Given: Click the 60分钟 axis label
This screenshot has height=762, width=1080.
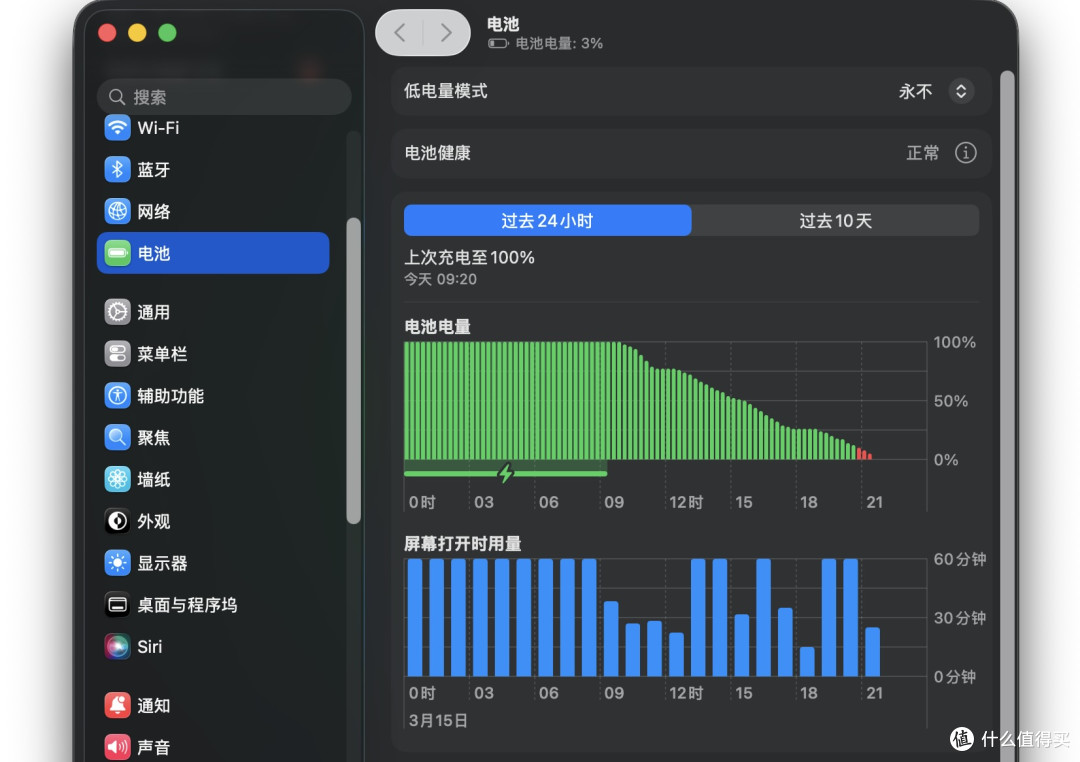Looking at the screenshot, I should click(959, 559).
